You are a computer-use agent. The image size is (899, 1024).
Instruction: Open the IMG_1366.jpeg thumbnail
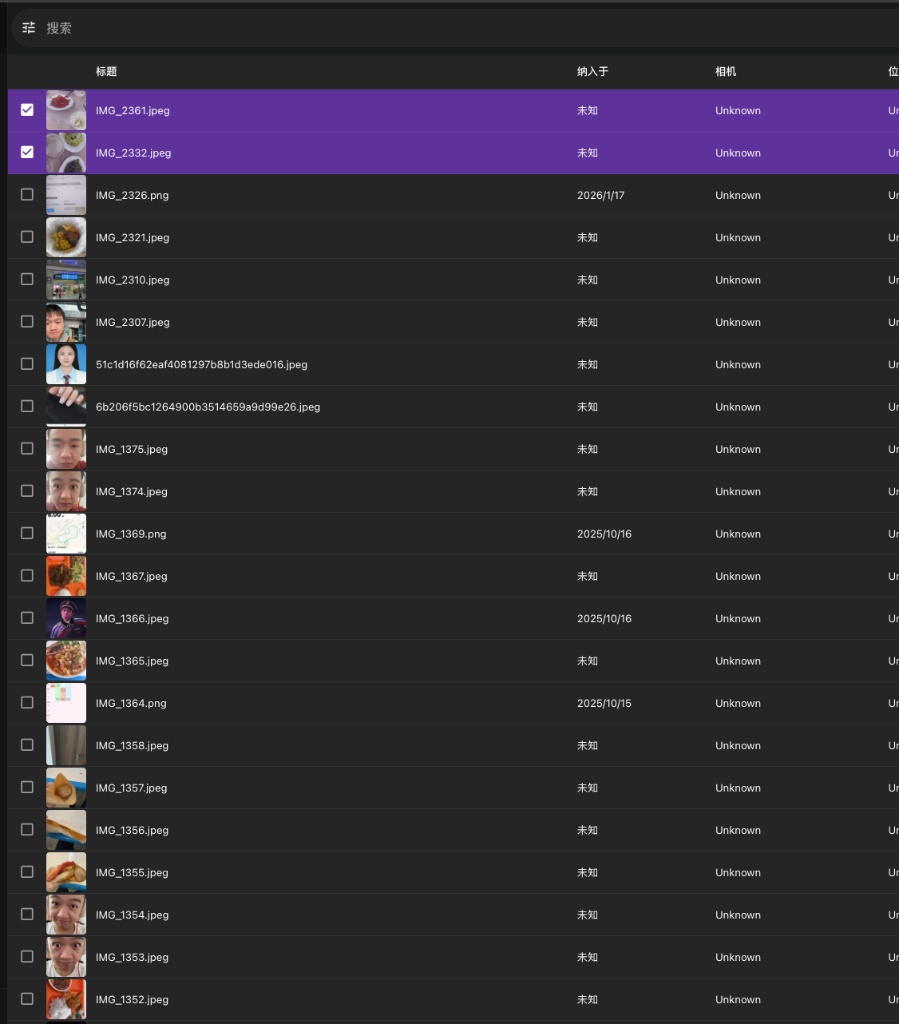[x=66, y=618]
